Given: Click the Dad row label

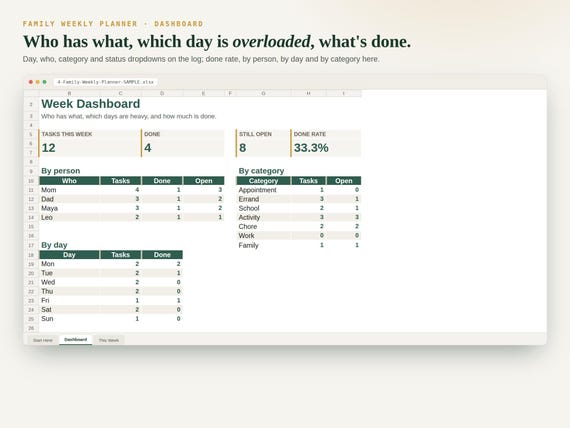Looking at the screenshot, I should click(x=47, y=199).
